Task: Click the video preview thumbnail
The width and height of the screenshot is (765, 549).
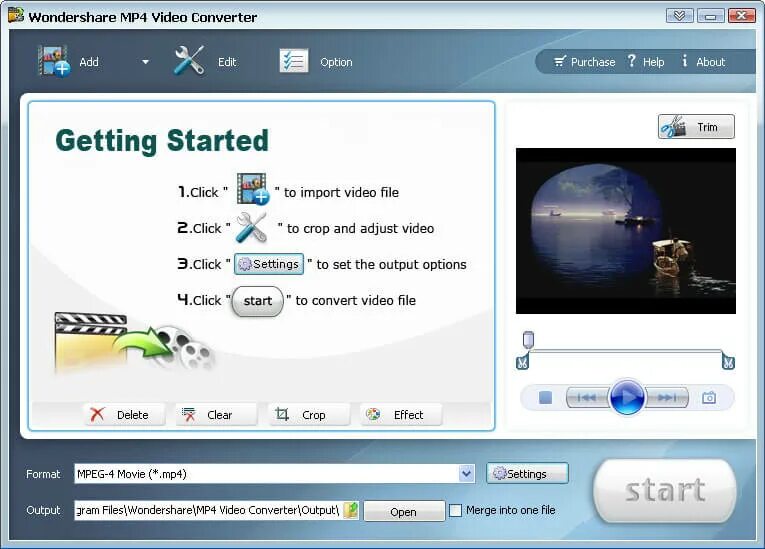Action: 626,231
